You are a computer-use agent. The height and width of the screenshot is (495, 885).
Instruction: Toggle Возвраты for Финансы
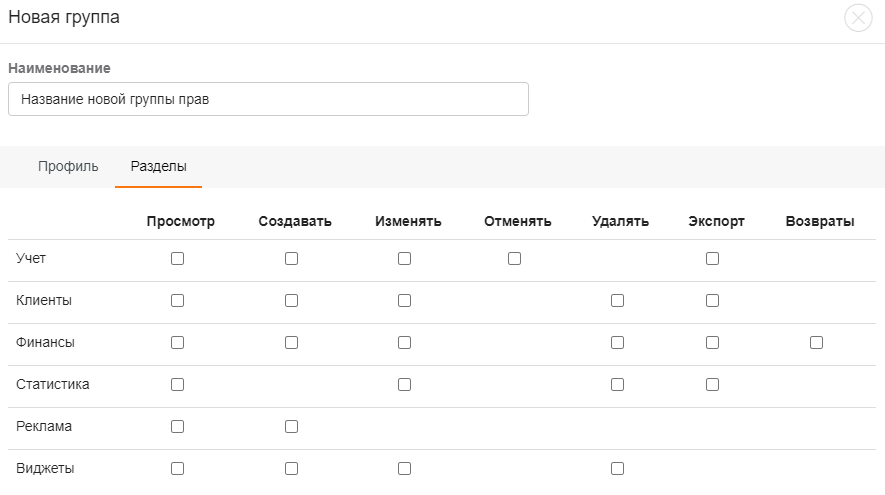tap(816, 343)
